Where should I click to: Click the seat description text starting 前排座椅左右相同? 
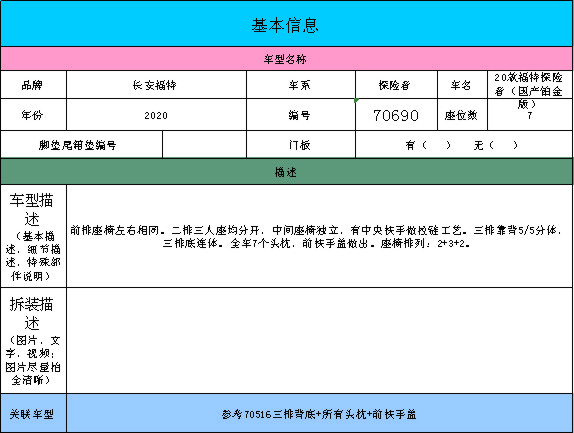click(x=316, y=236)
